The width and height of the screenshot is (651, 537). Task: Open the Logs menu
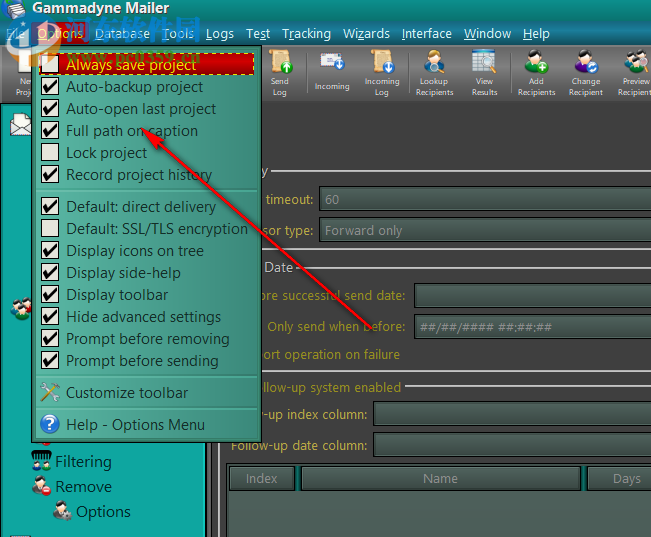[x=220, y=34]
